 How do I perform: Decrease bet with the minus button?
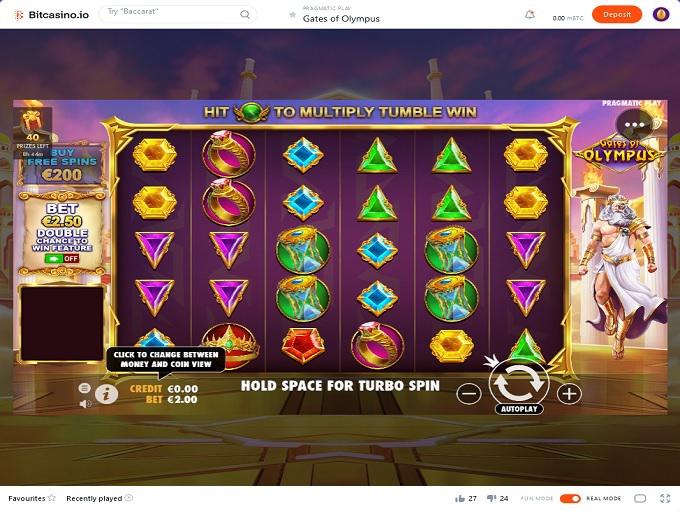[x=469, y=394]
